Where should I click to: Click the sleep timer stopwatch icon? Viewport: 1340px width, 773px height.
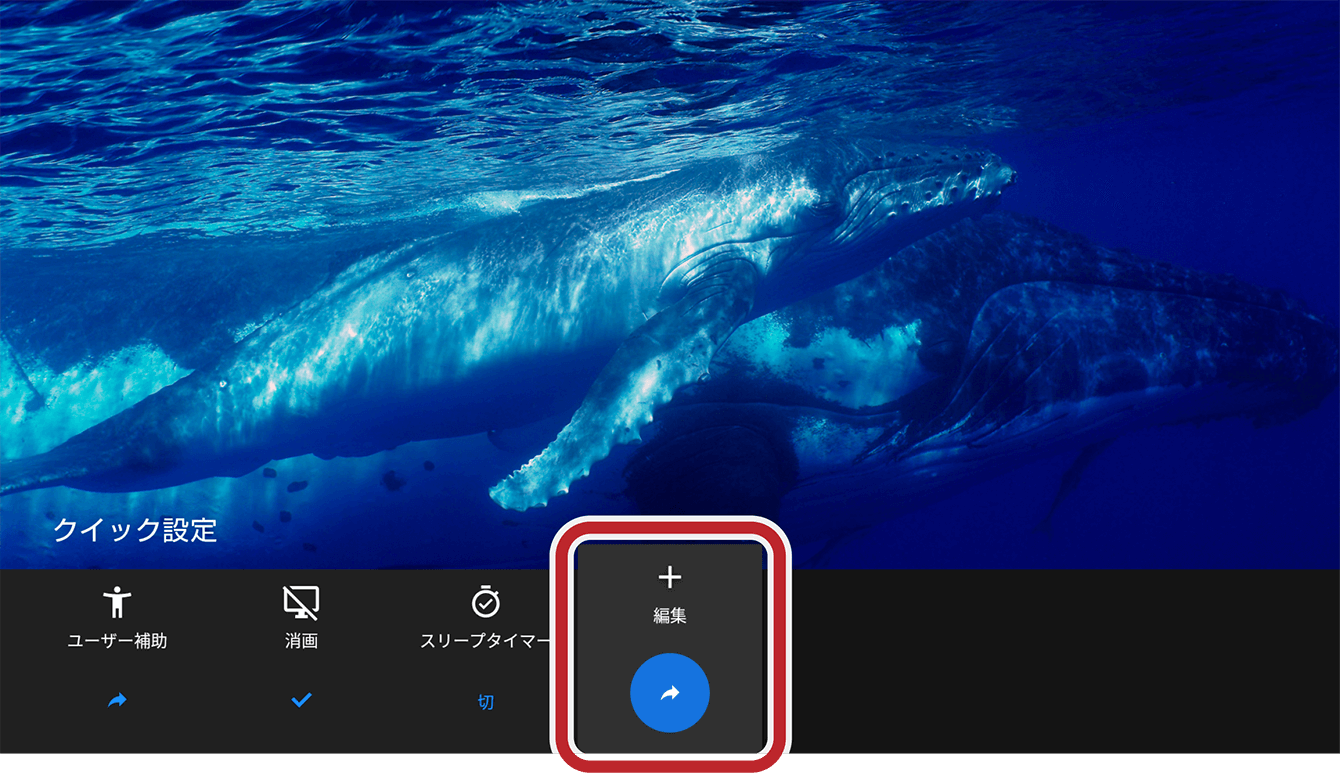click(485, 602)
